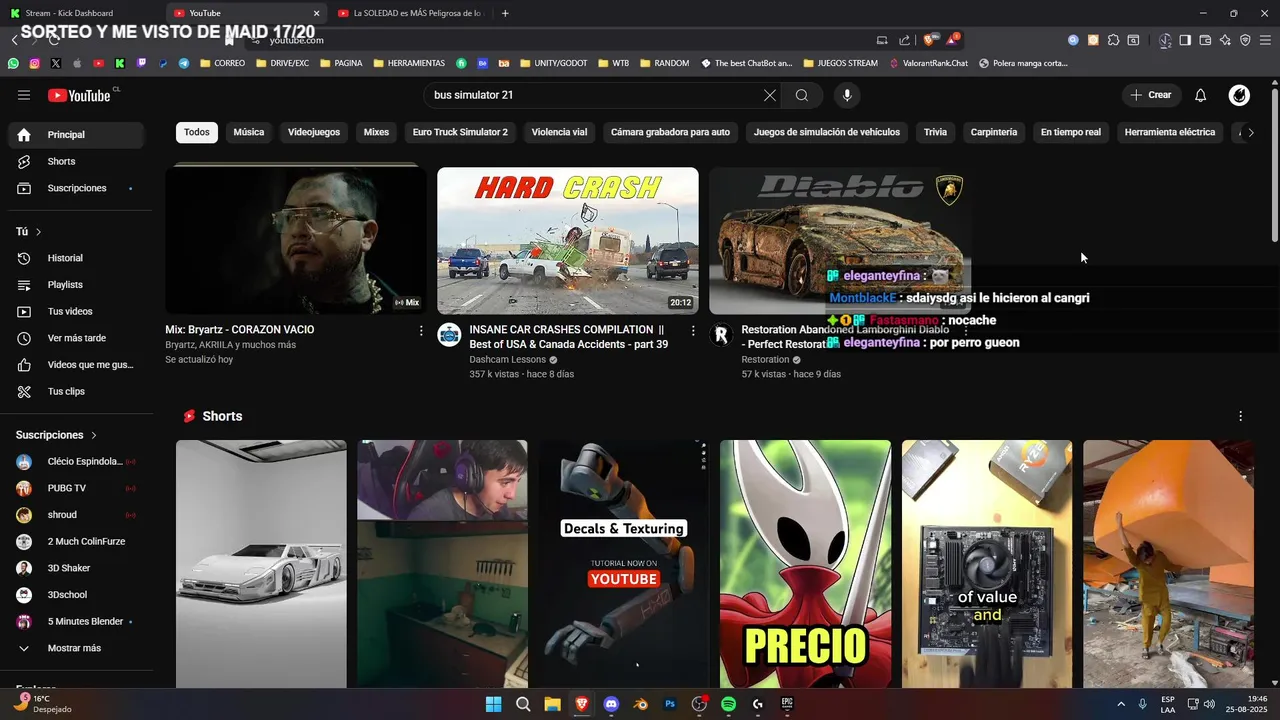Click Dashcam Lessons channel name
Screen dimensions: 1280x720
(x=508, y=359)
